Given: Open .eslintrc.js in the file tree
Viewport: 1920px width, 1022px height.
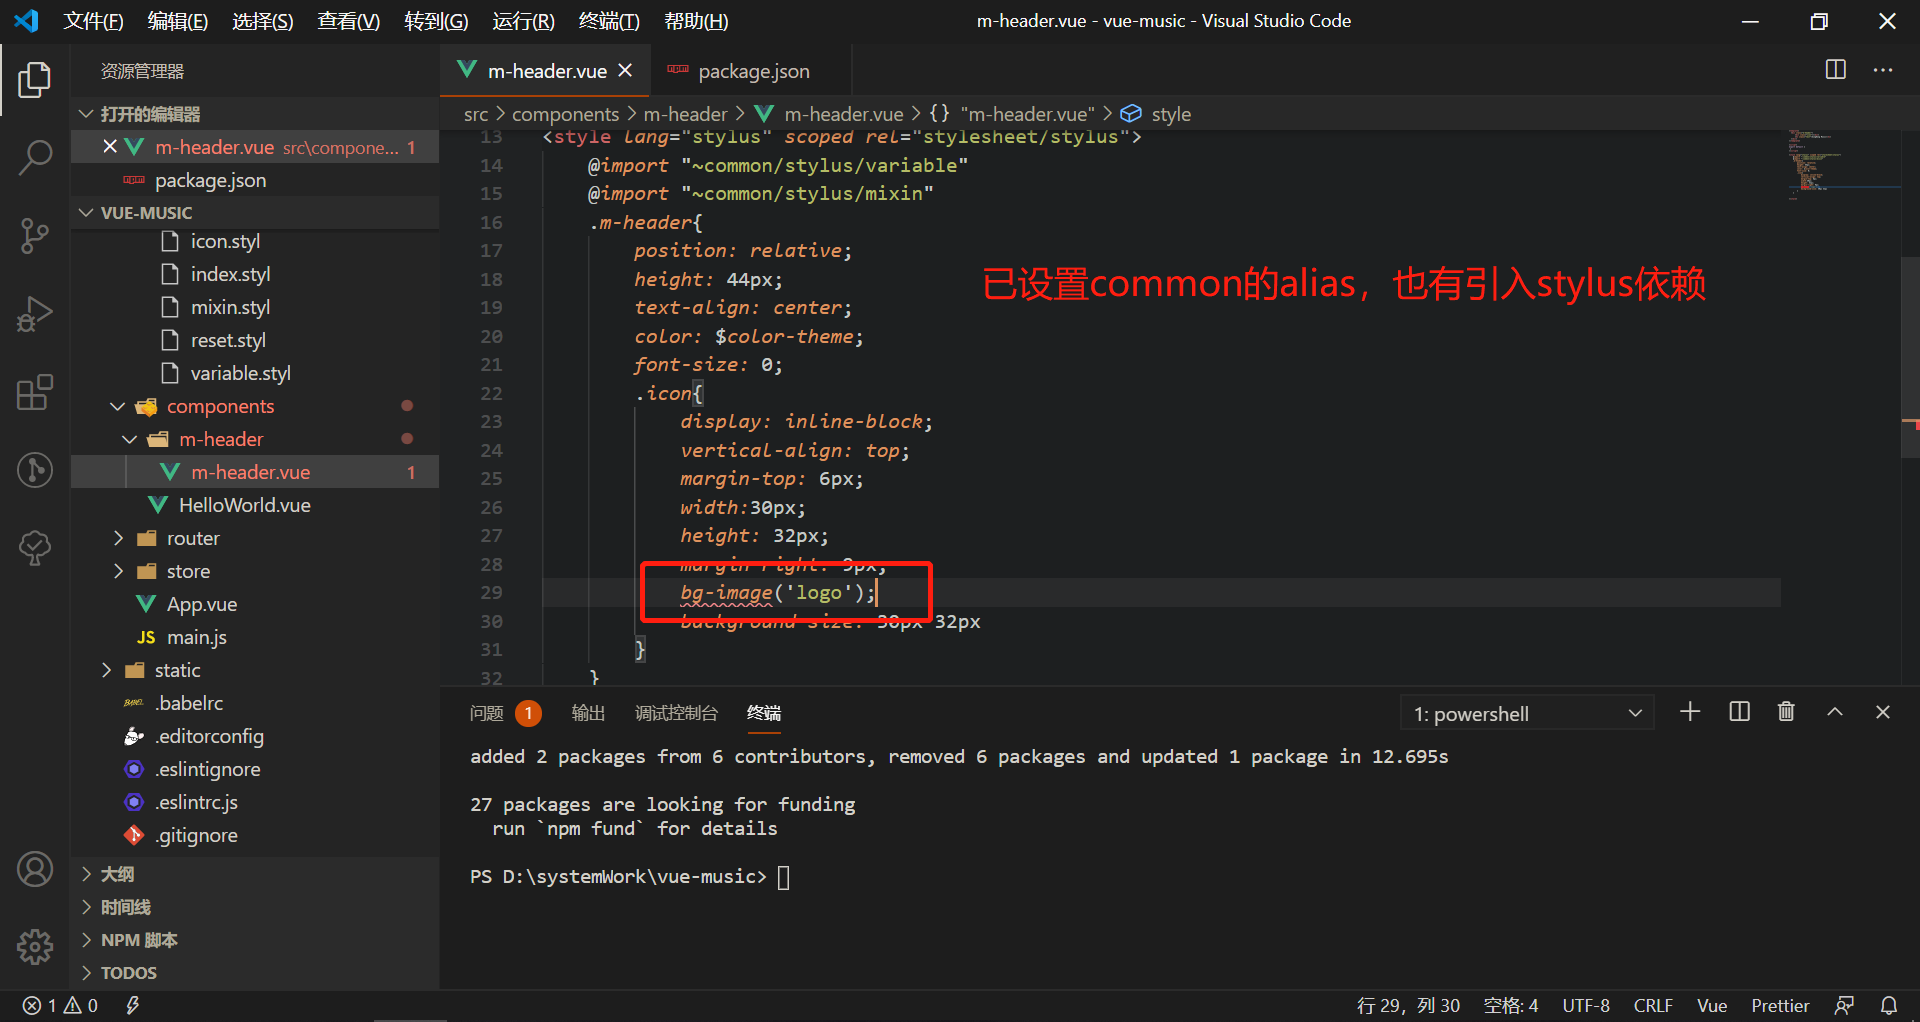Looking at the screenshot, I should pos(196,802).
